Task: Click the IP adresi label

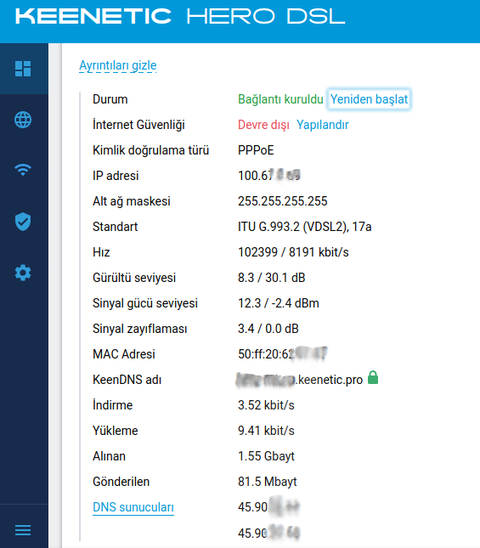Action: (115, 176)
